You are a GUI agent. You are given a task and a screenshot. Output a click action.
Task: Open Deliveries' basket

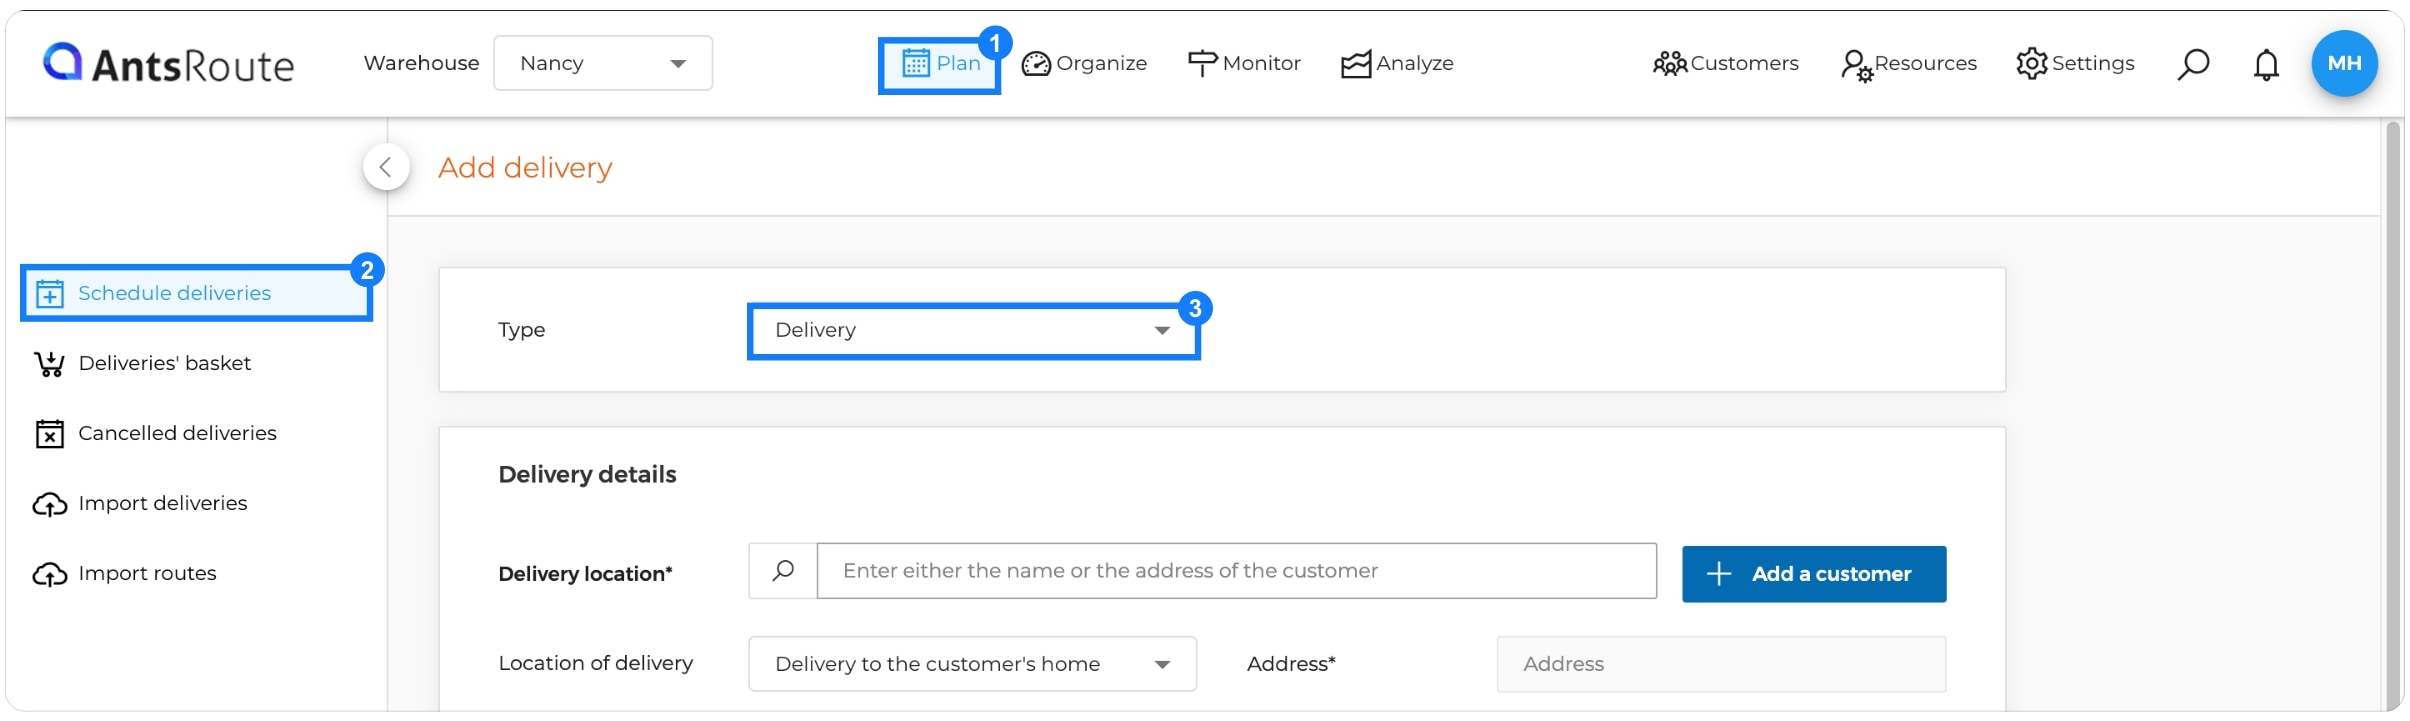tap(142, 363)
